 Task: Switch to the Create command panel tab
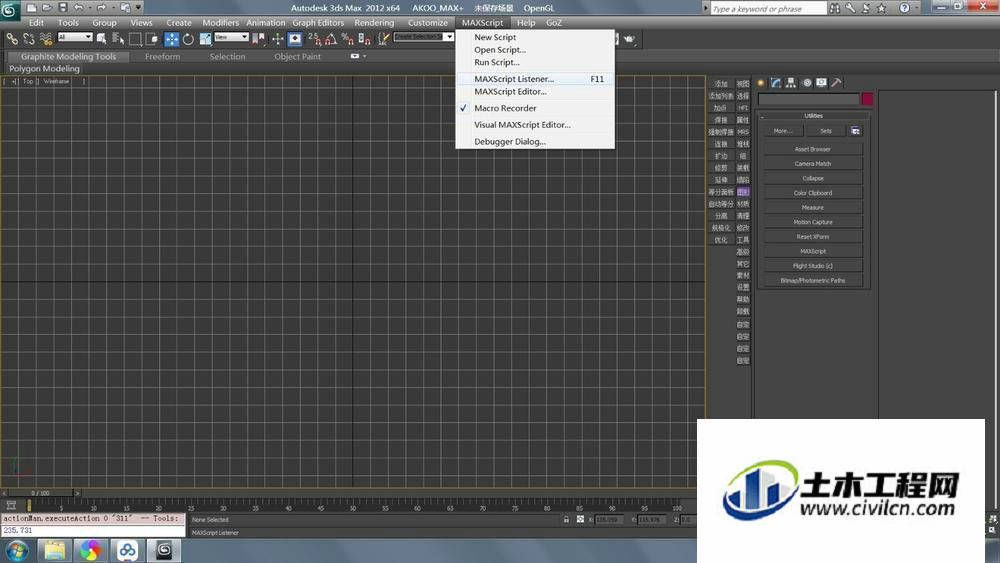(x=761, y=83)
